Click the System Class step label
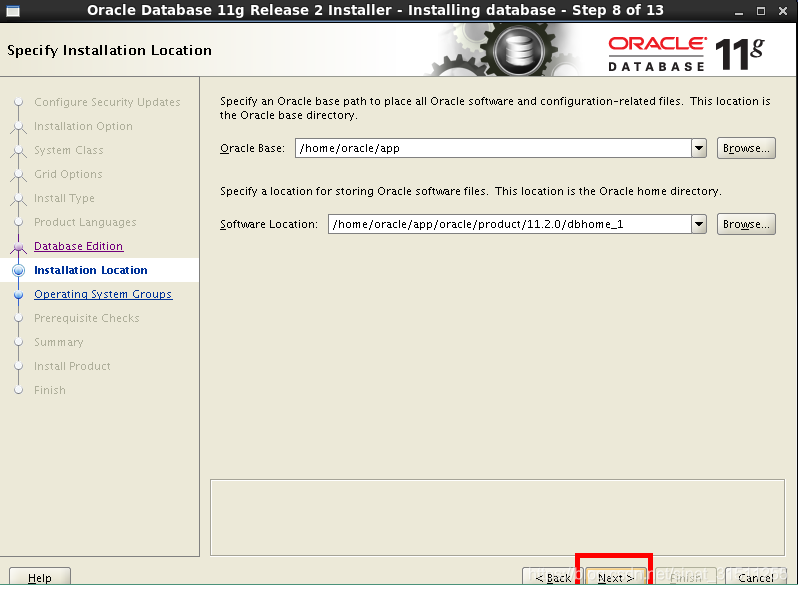The width and height of the screenshot is (798, 593). coord(69,150)
